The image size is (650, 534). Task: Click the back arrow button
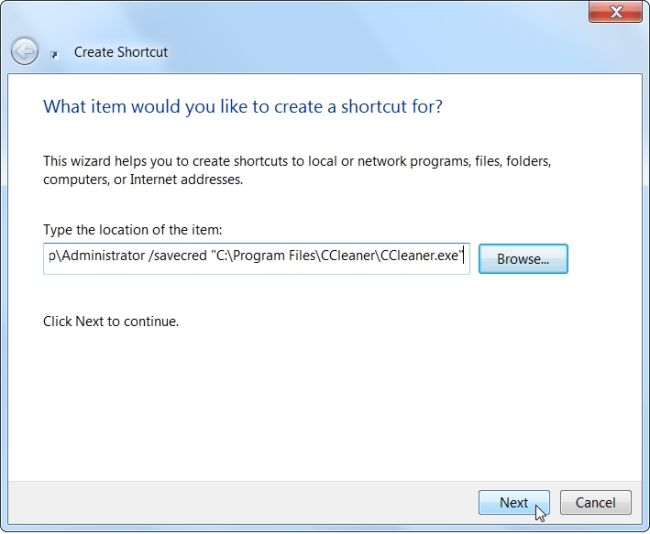pos(25,51)
